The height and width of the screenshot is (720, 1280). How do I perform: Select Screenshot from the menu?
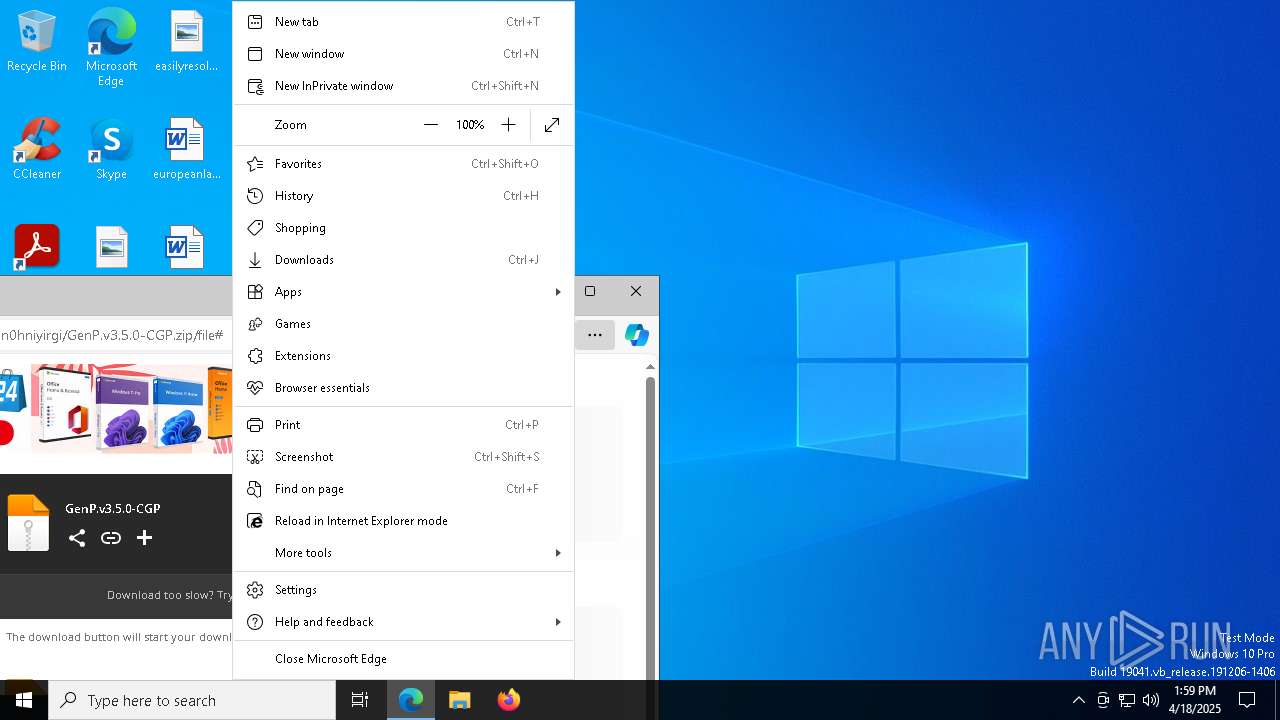(x=403, y=457)
